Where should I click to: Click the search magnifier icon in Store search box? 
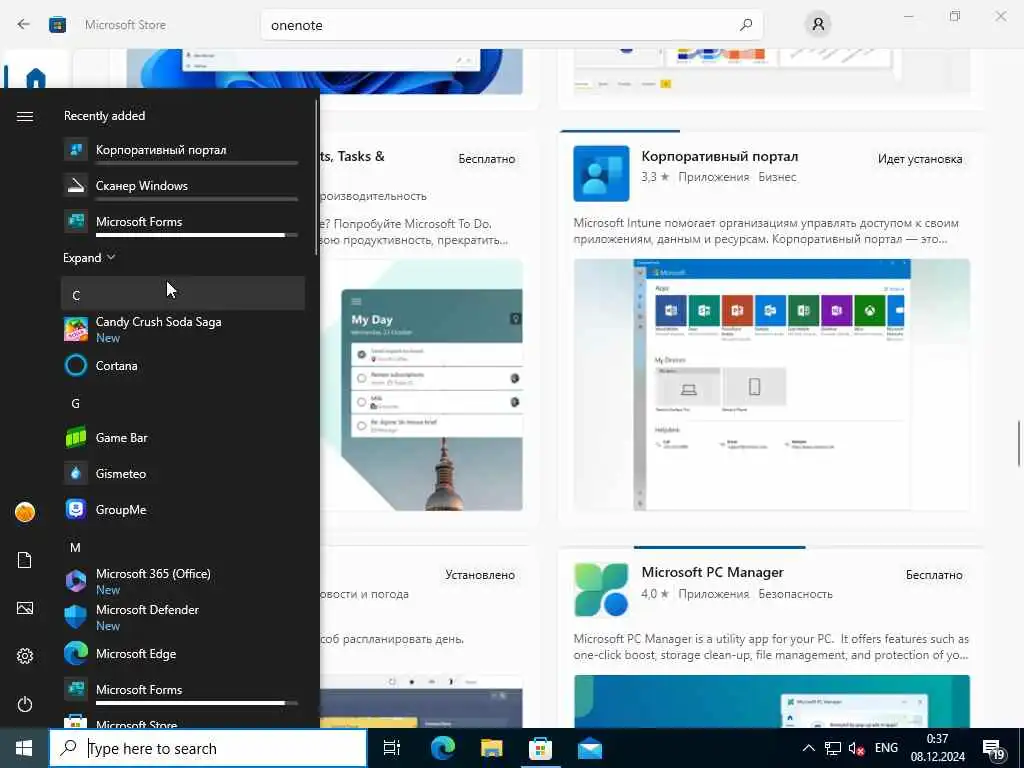click(745, 25)
